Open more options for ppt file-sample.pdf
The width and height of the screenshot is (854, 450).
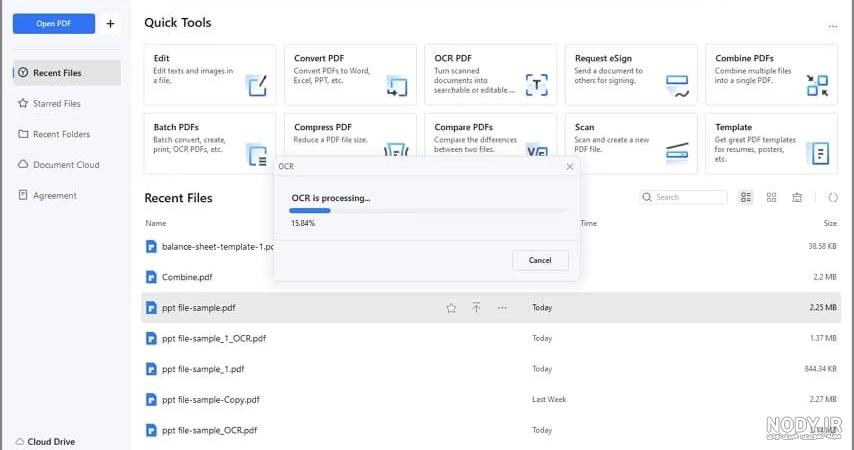coord(502,308)
